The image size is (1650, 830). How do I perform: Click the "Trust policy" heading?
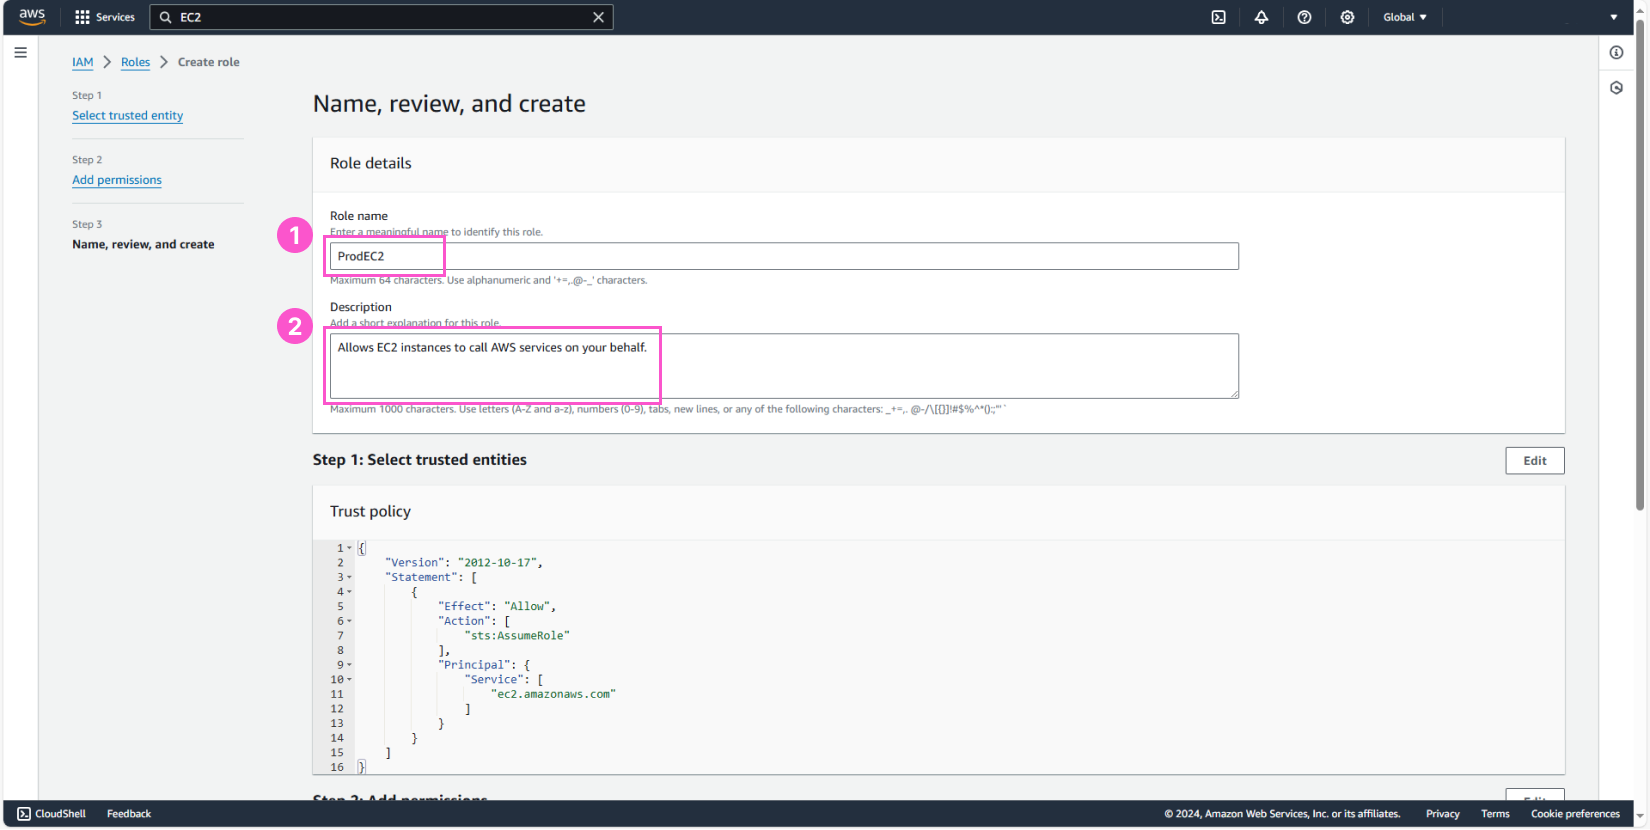370,511
